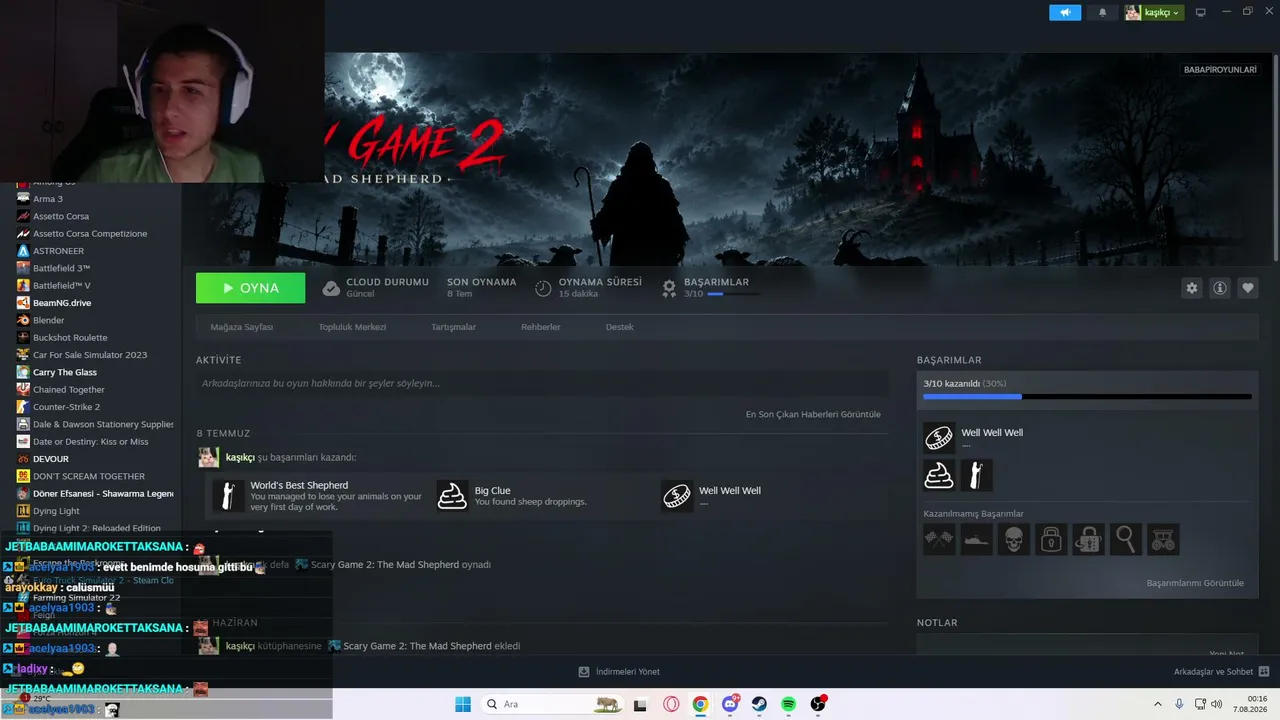This screenshot has height=720, width=1280.
Task: Show hidden system tray icons chevron
Action: 1158,704
